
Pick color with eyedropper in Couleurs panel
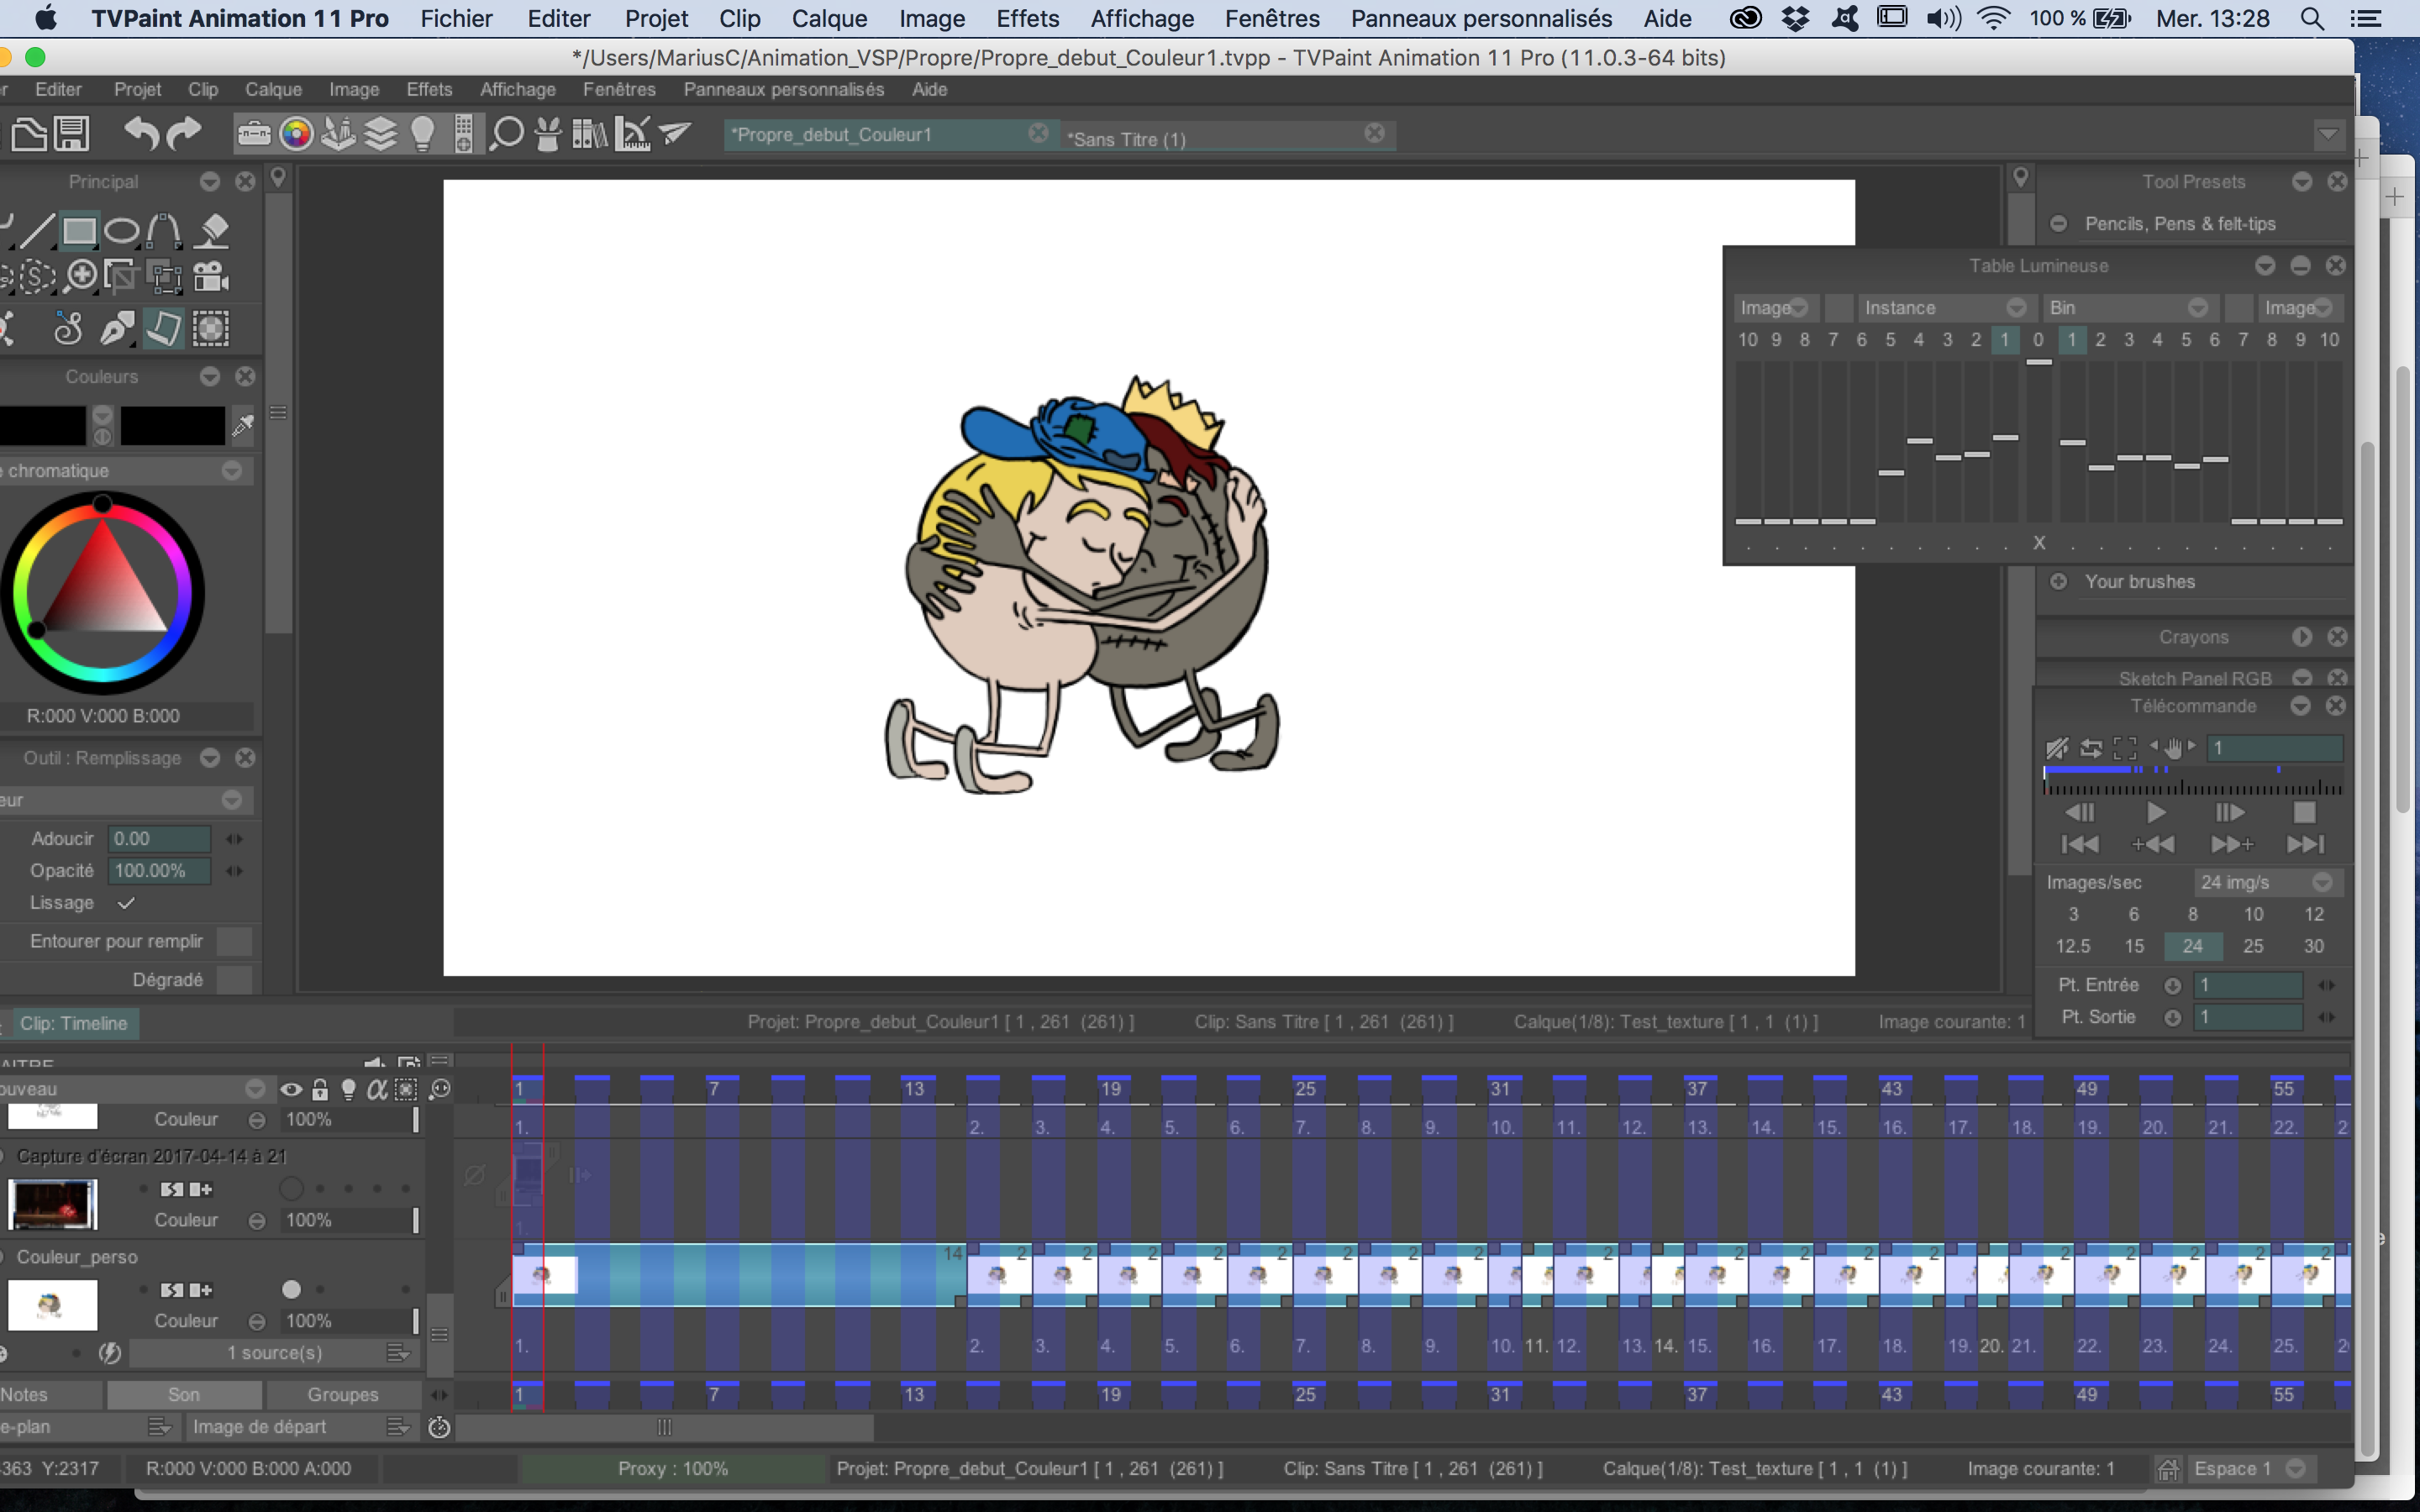[243, 425]
